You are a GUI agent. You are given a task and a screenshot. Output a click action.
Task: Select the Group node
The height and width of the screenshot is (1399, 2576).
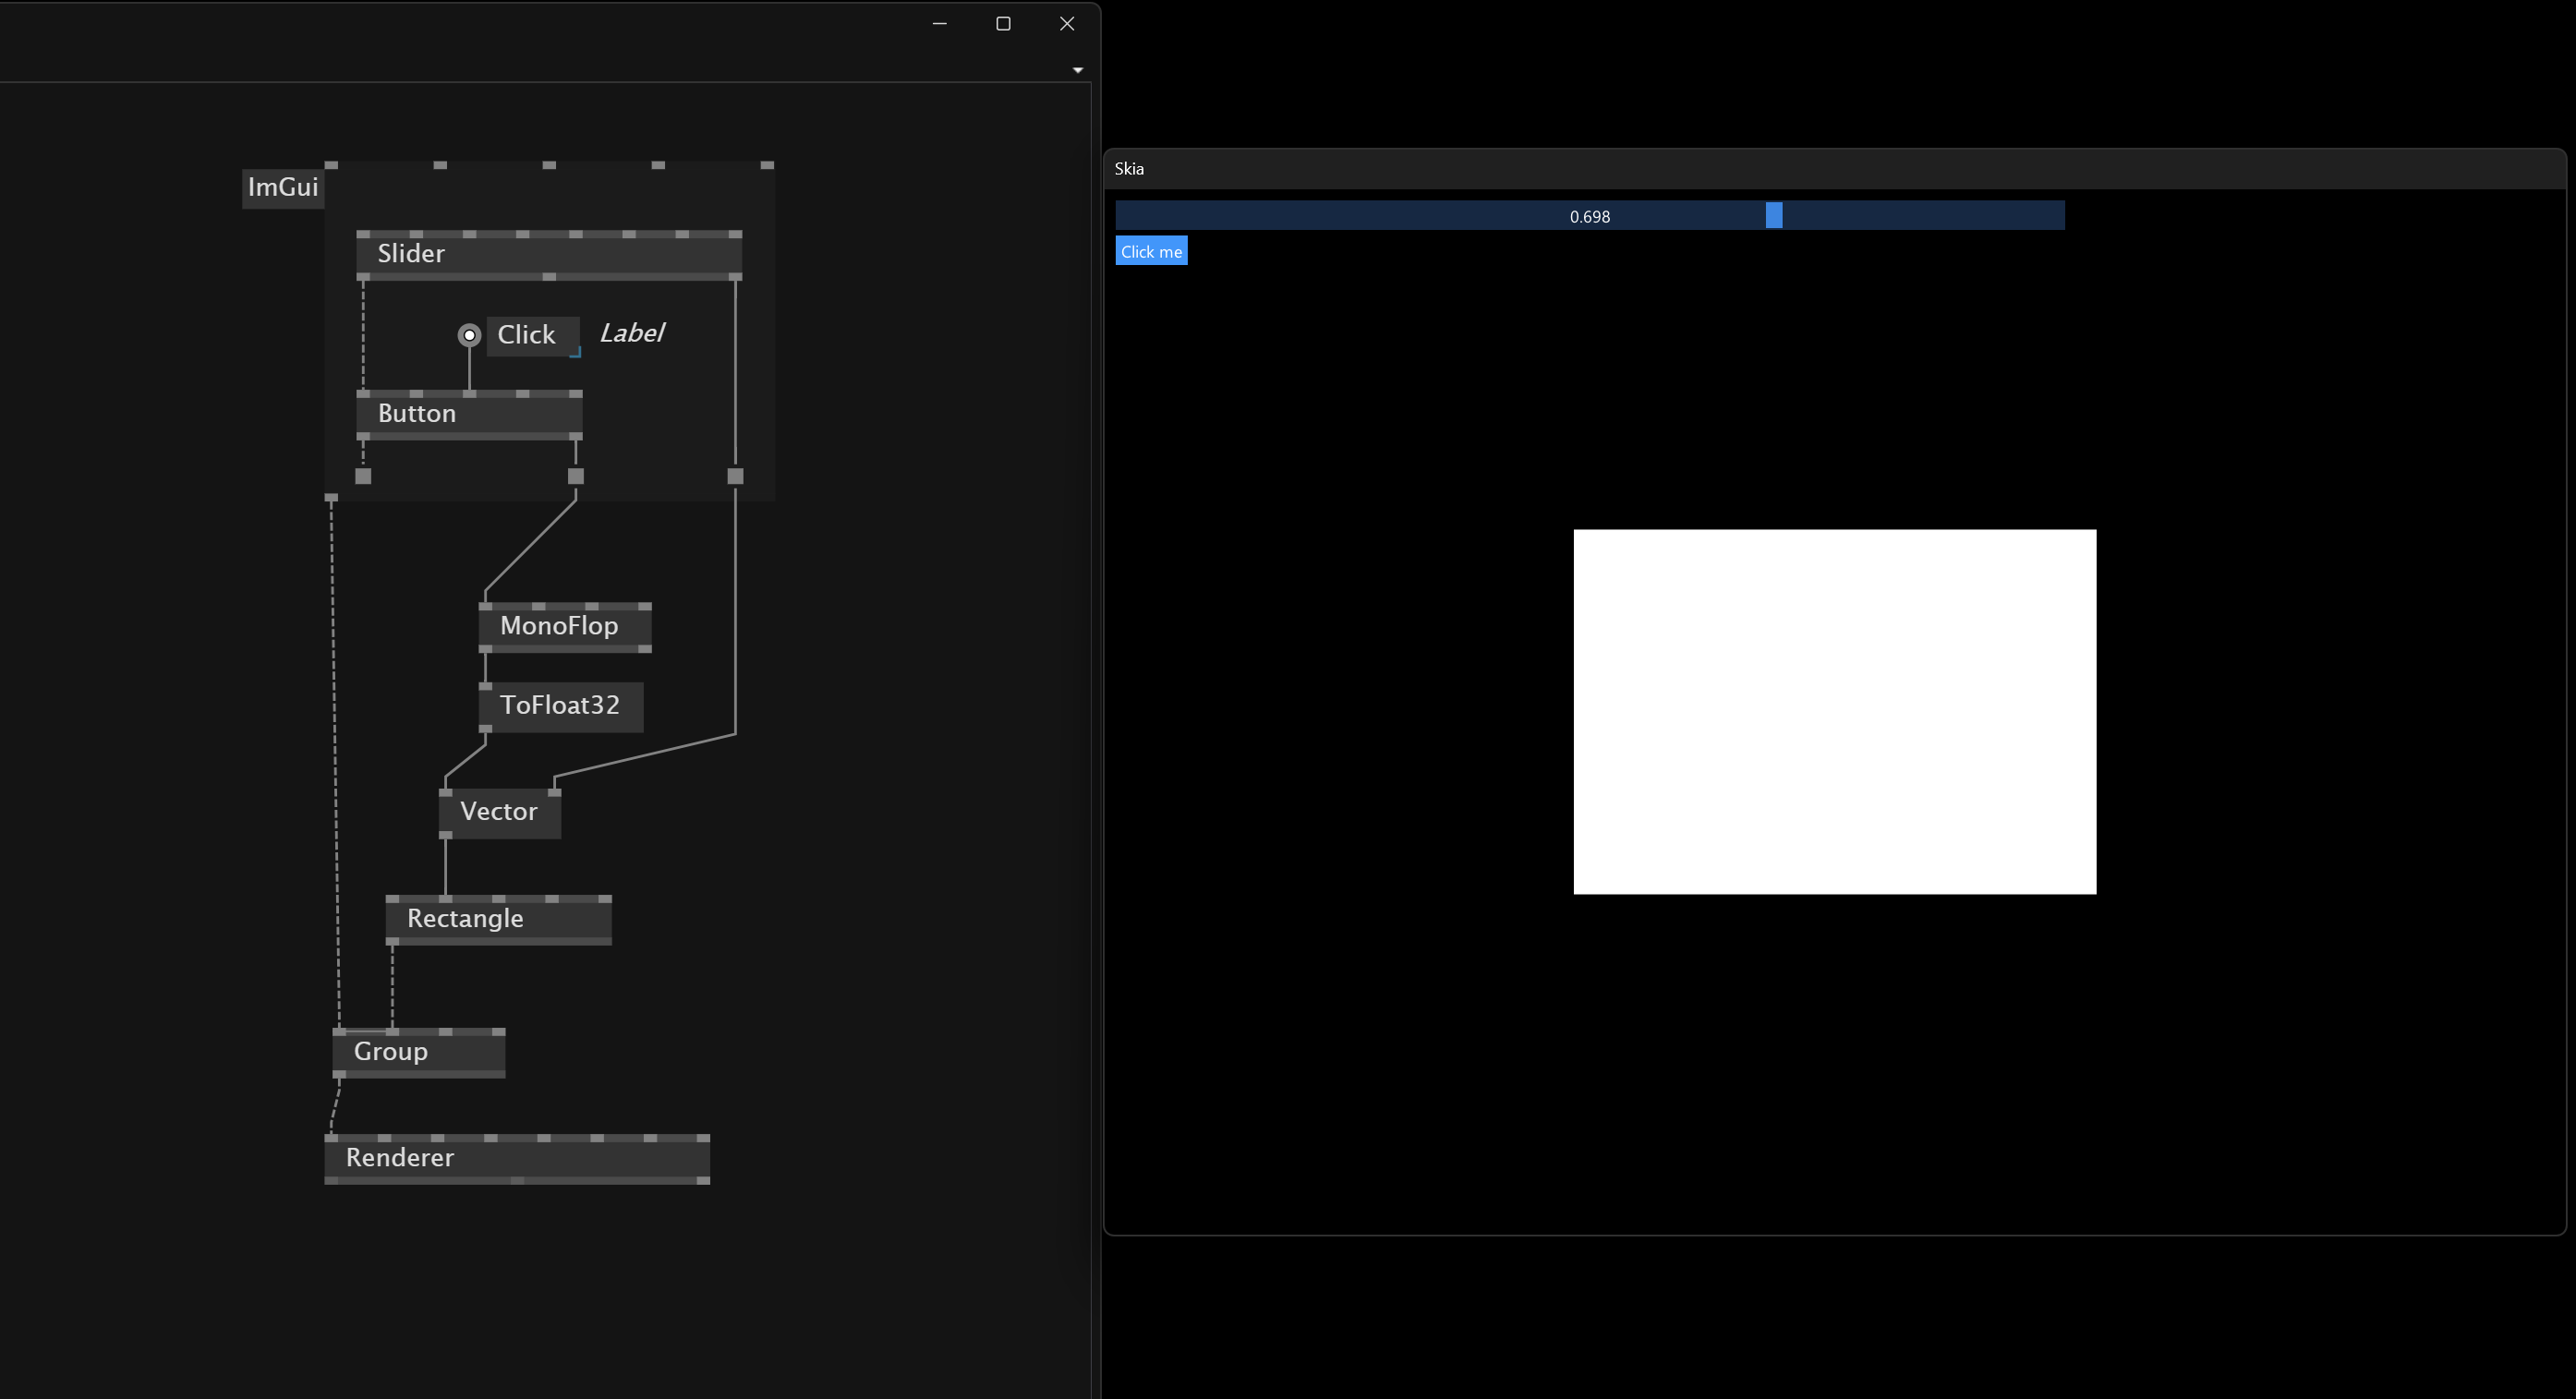[419, 1052]
